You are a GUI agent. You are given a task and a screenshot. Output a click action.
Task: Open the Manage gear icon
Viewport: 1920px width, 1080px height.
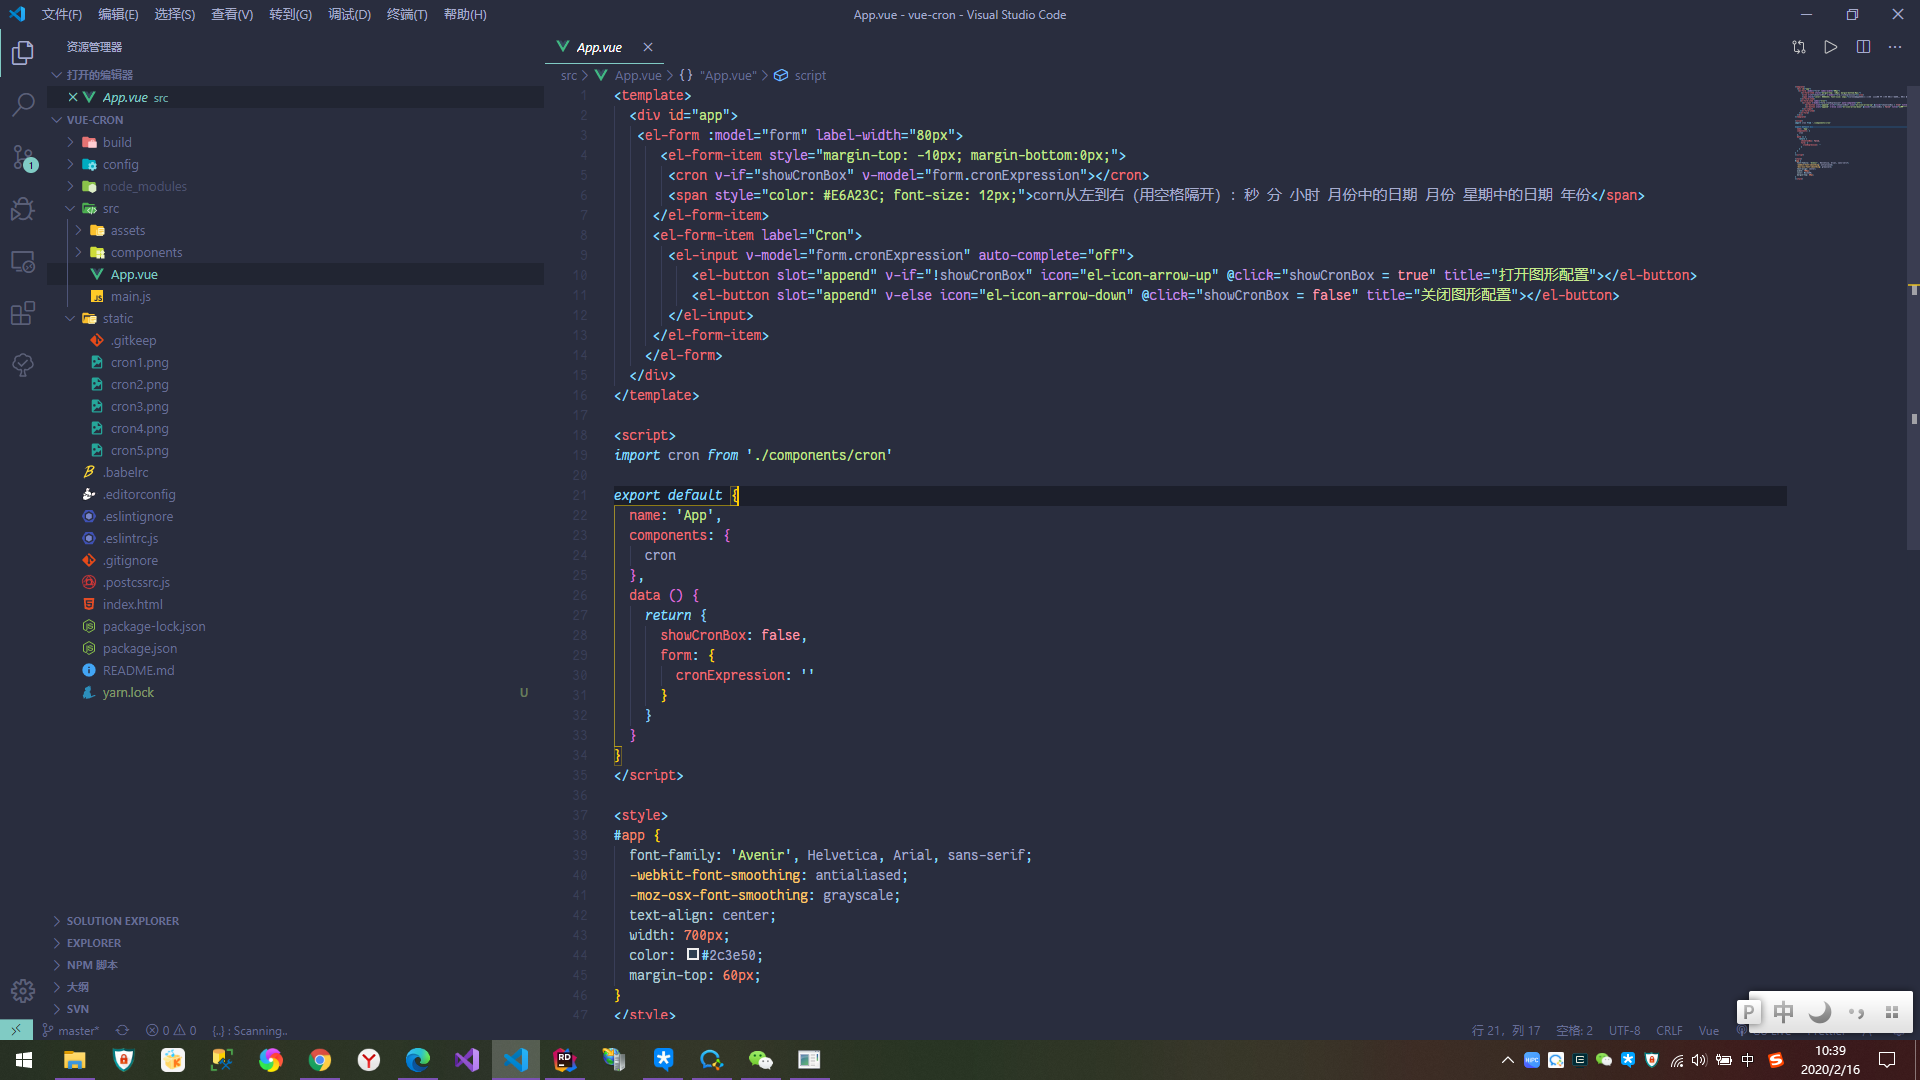click(23, 990)
